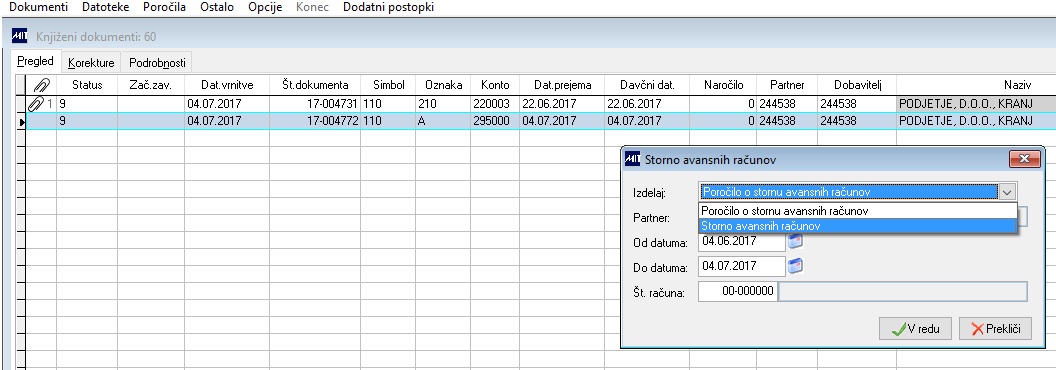Choose 'Storno avansnih računov' list option
Screen dimensions: 1056x370
[857, 226]
